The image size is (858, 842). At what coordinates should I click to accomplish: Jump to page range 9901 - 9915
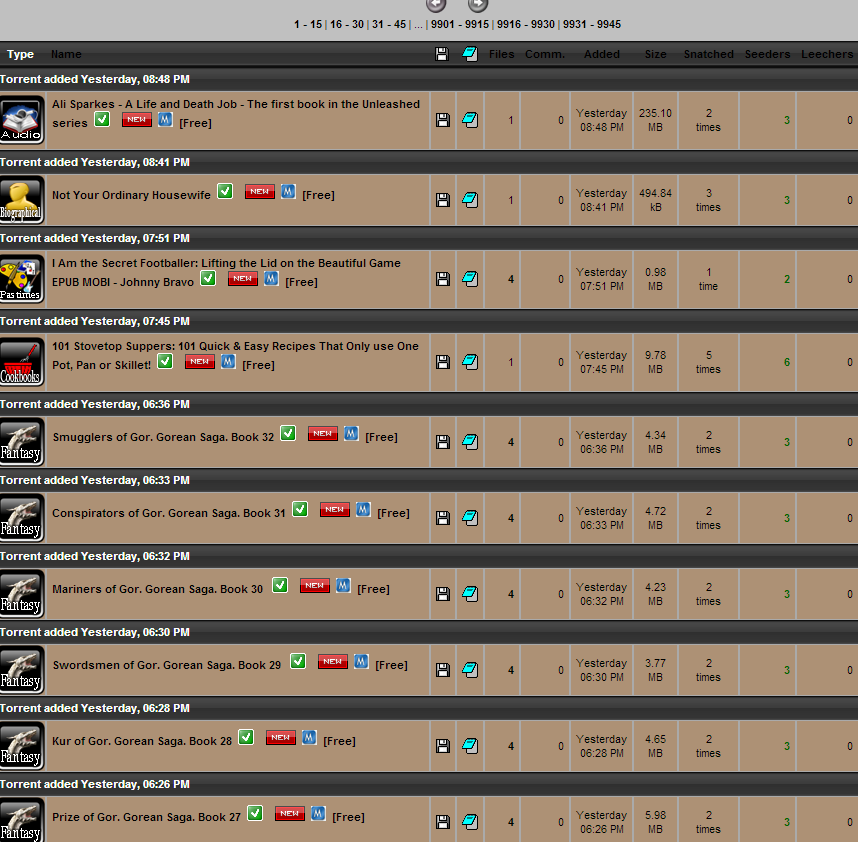click(x=460, y=25)
